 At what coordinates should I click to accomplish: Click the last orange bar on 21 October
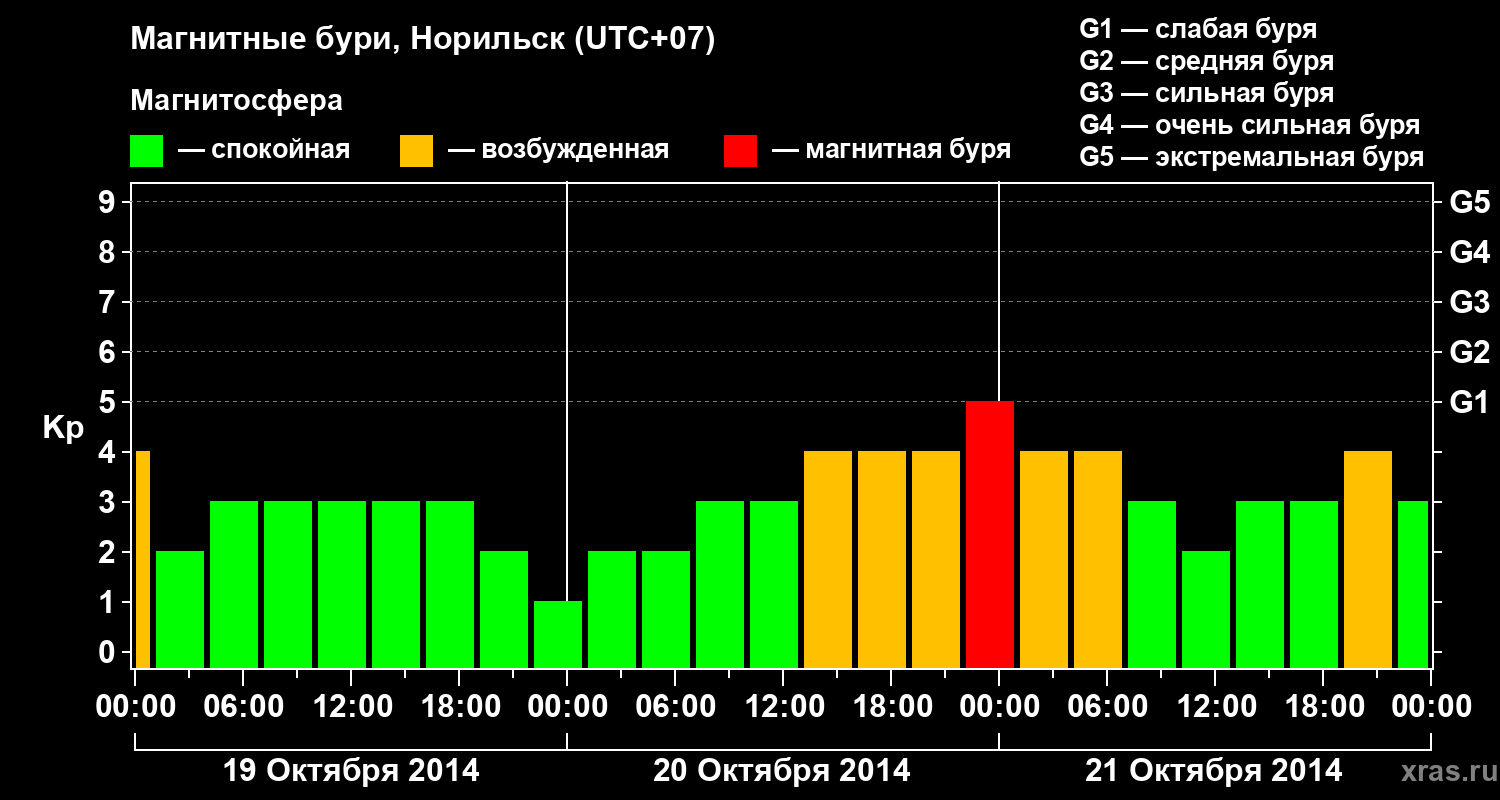[x=1368, y=560]
